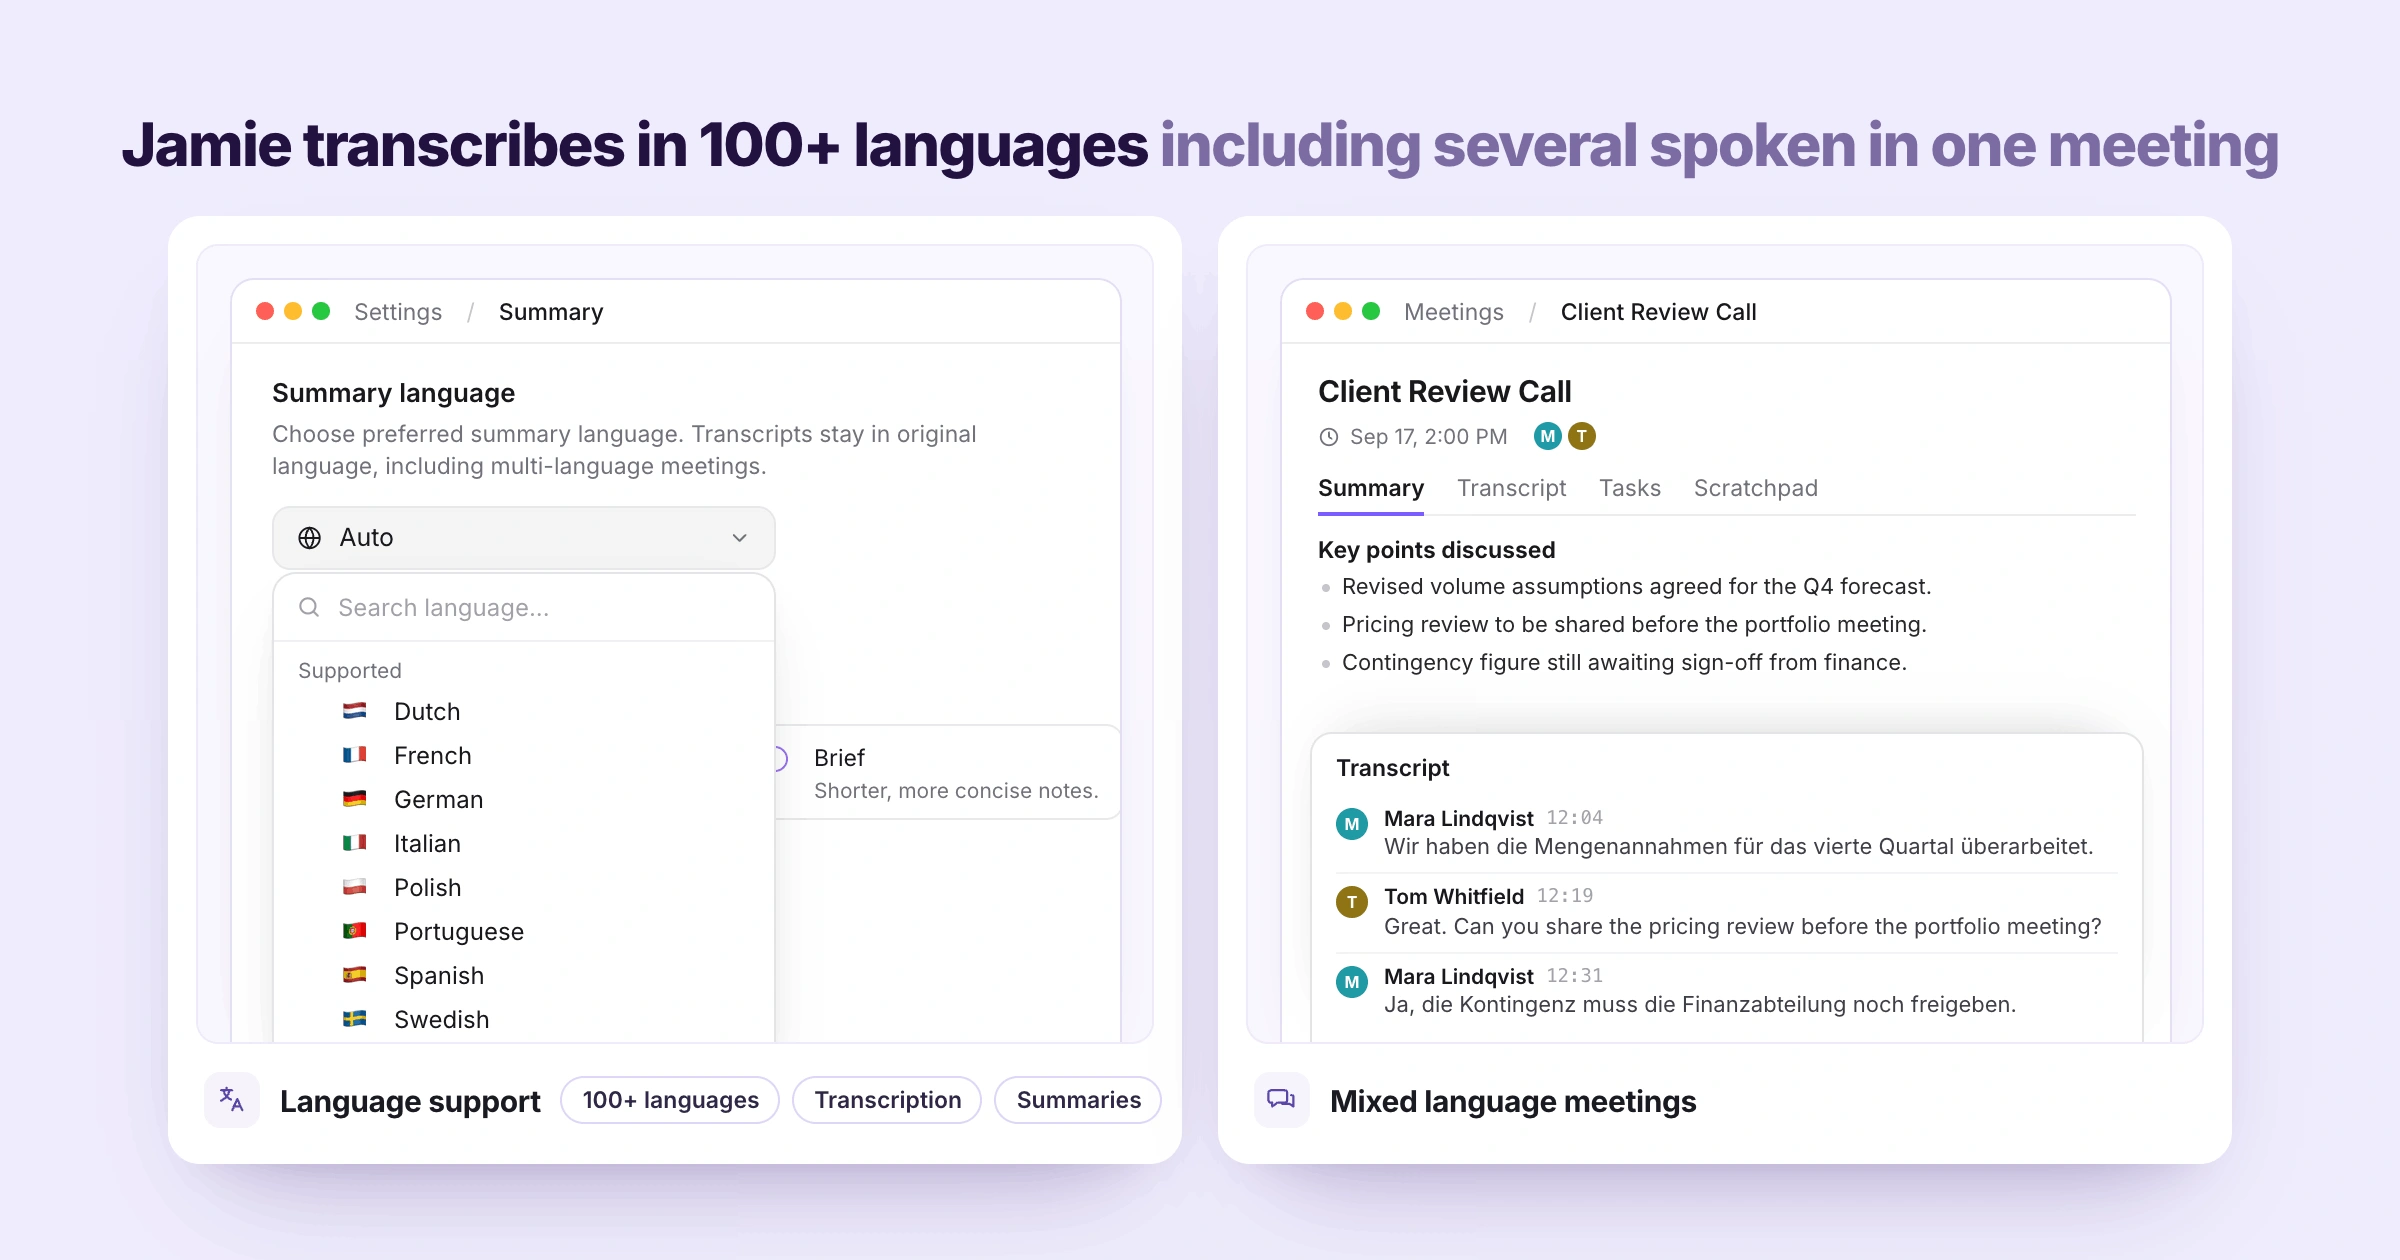Screen dimensions: 2400x1260
Task: Click 'Contingency figure still awaiting' key point
Action: click(1624, 663)
